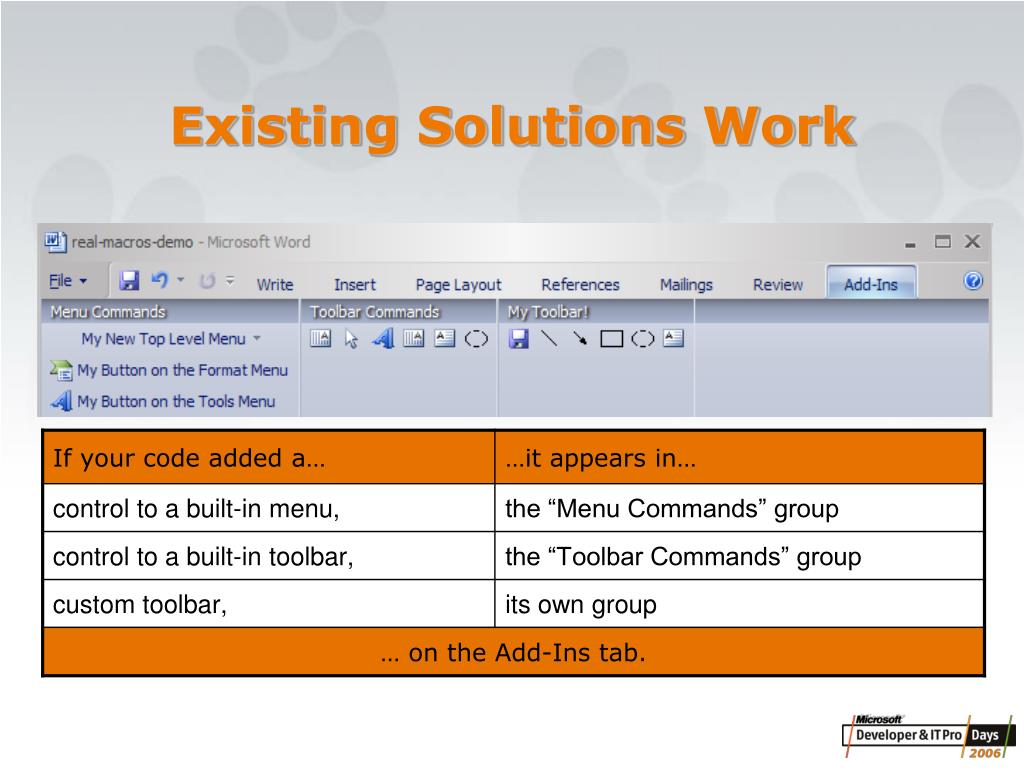Expand the Undo history dropdown arrow

(x=181, y=280)
